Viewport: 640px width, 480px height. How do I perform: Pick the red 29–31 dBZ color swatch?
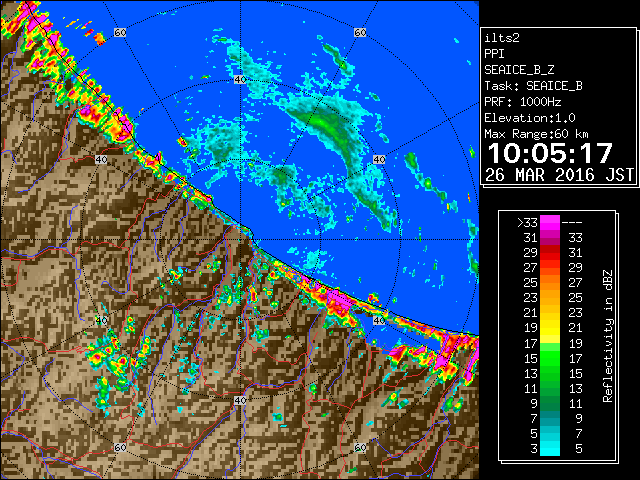pos(550,253)
